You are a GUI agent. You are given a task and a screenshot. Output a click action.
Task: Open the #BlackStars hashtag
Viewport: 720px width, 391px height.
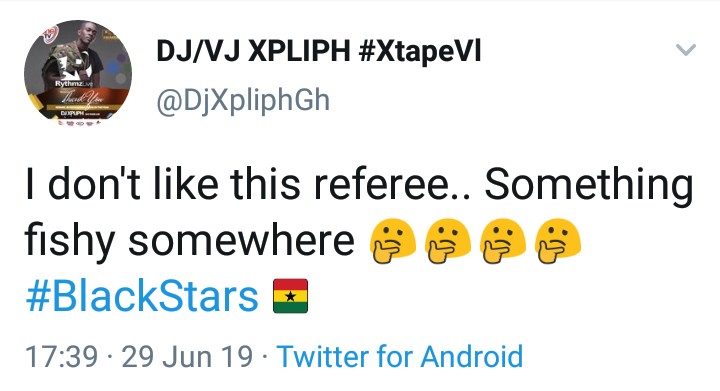(x=142, y=297)
